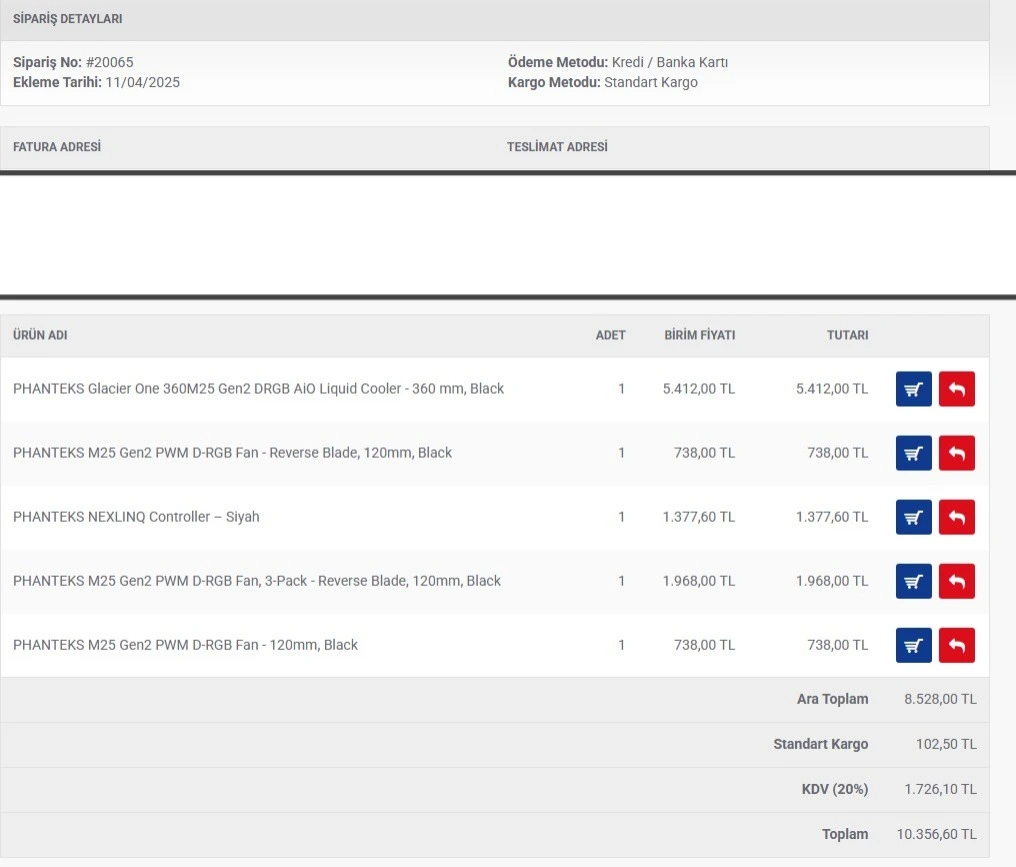Viewport: 1016px width, 867px height.
Task: Click the Toplam label
Action: click(x=845, y=835)
